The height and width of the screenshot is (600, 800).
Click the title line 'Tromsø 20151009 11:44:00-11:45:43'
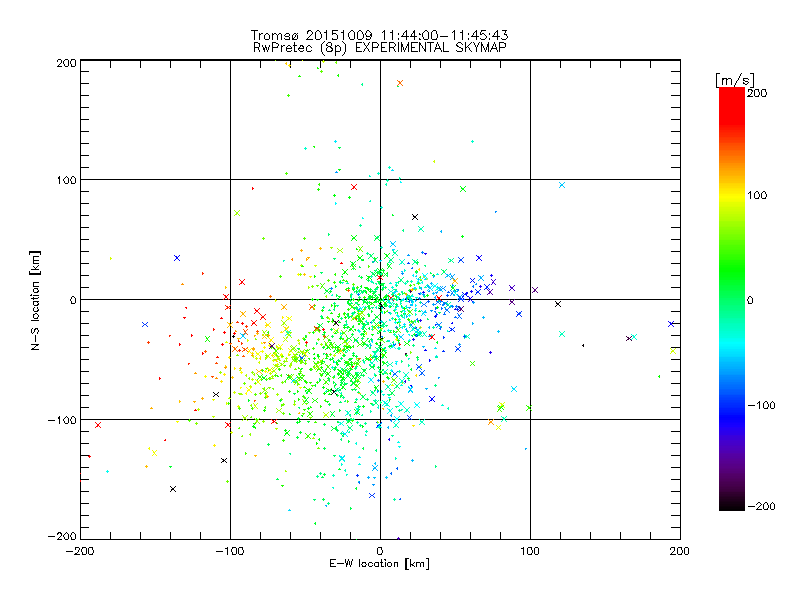tap(380, 35)
